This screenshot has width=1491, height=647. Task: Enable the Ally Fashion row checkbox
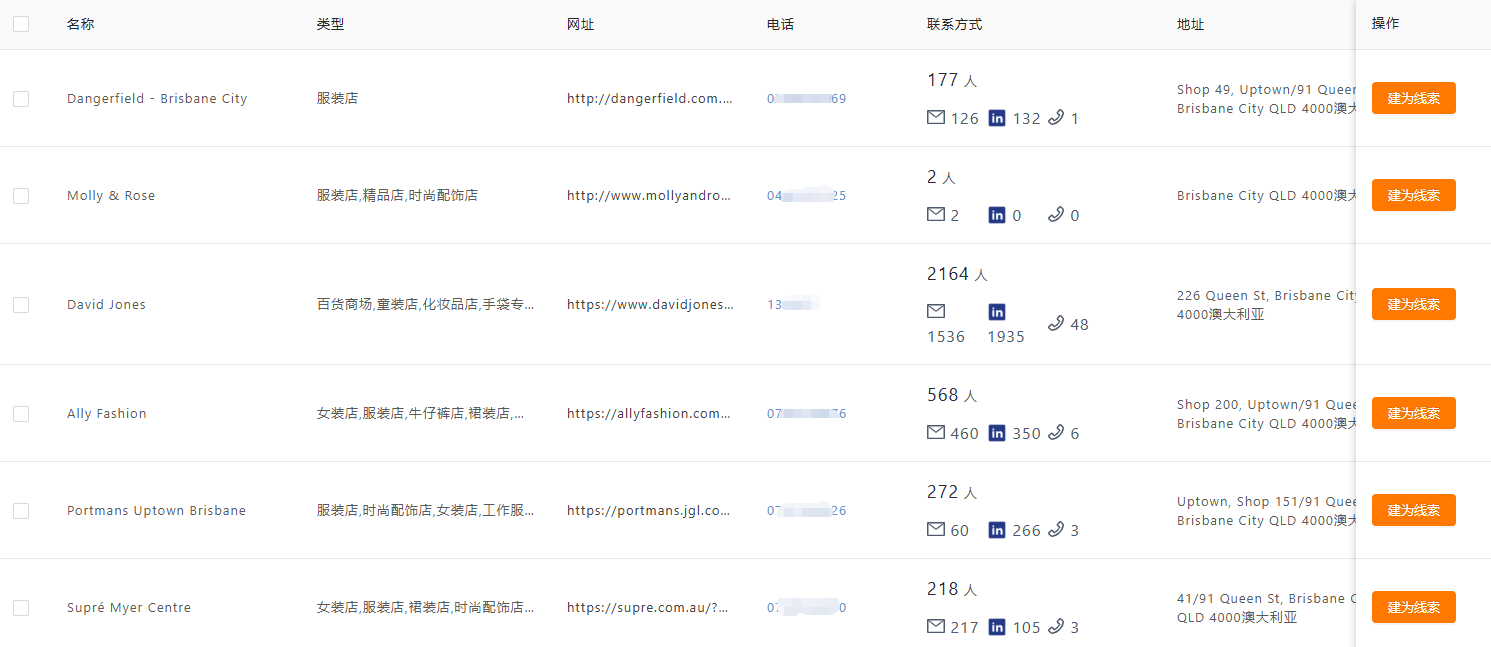tap(21, 414)
